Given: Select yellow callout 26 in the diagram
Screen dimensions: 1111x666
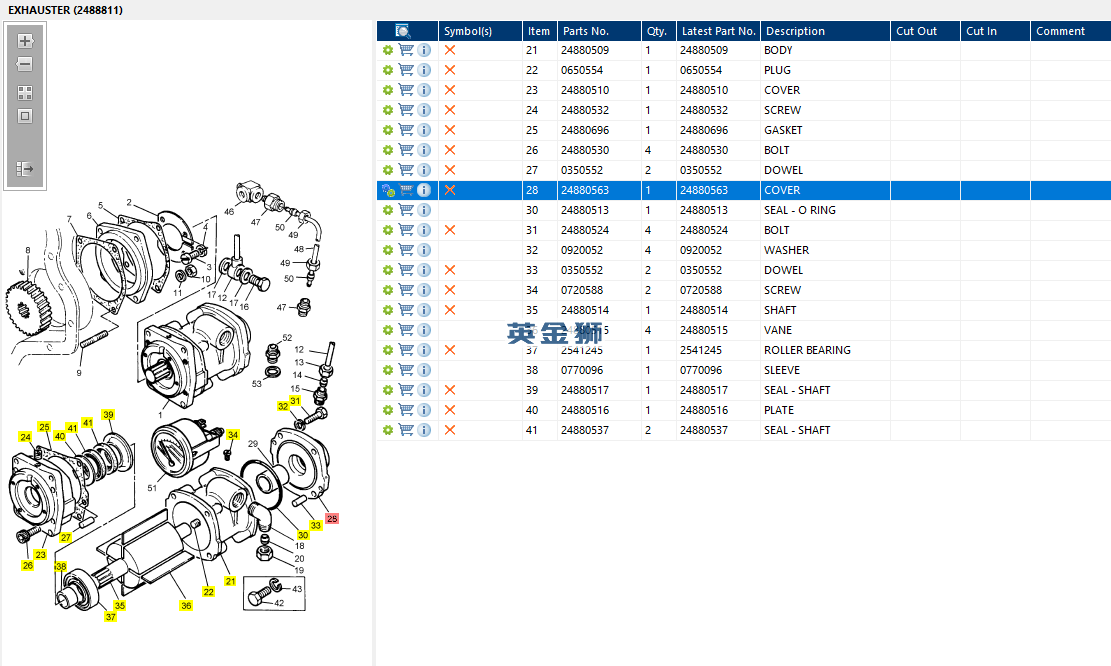Looking at the screenshot, I should [28, 565].
